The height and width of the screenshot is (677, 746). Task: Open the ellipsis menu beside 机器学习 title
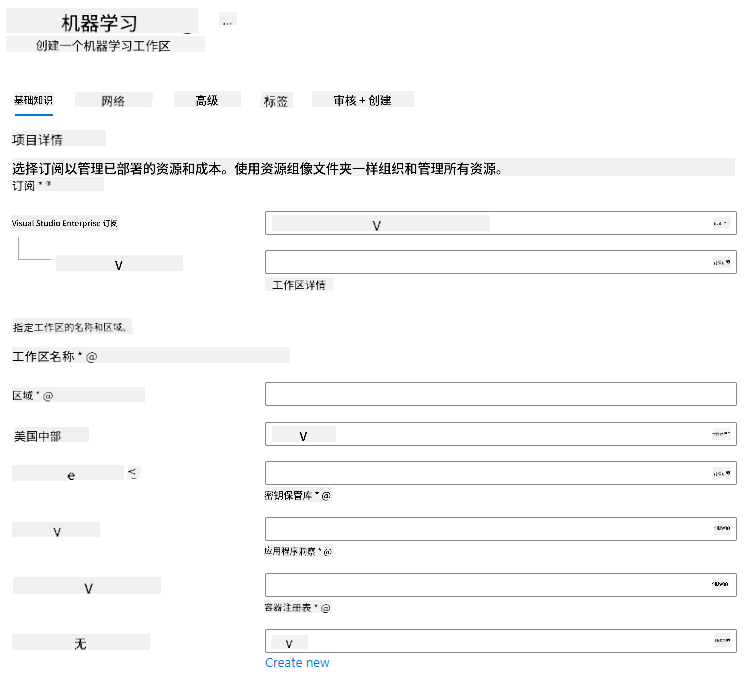pos(227,20)
